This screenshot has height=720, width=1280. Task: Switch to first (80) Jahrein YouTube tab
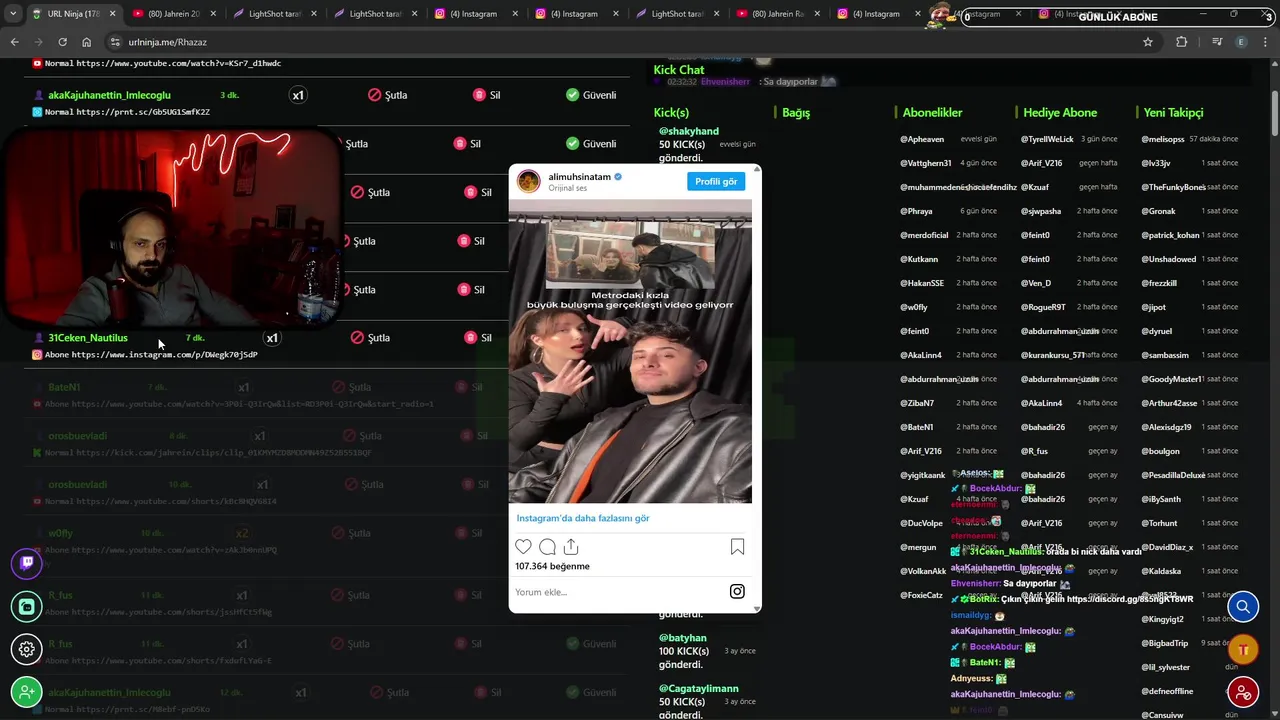172,14
